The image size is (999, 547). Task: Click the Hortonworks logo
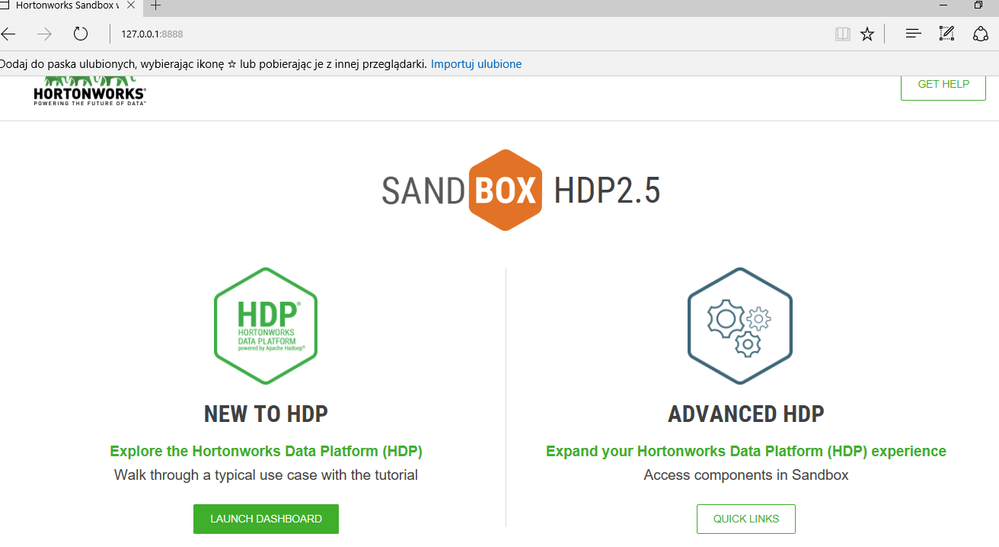pyautogui.click(x=89, y=90)
